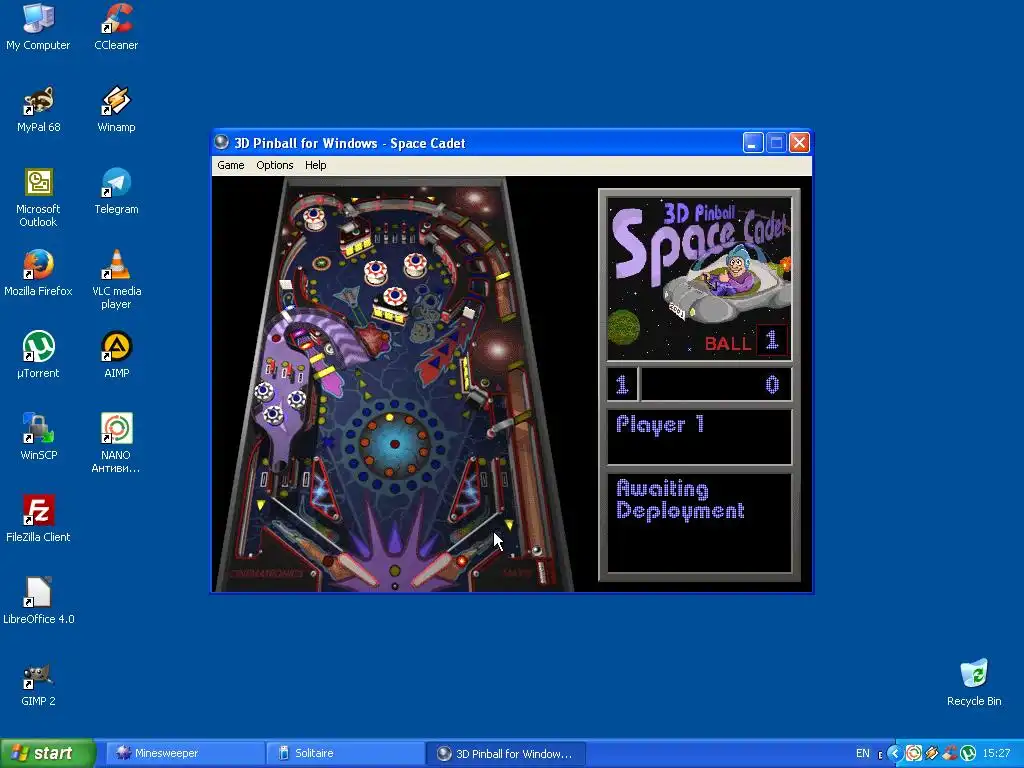Image resolution: width=1024 pixels, height=768 pixels.
Task: Click the taskbar clock showing 15:27
Action: tap(997, 753)
